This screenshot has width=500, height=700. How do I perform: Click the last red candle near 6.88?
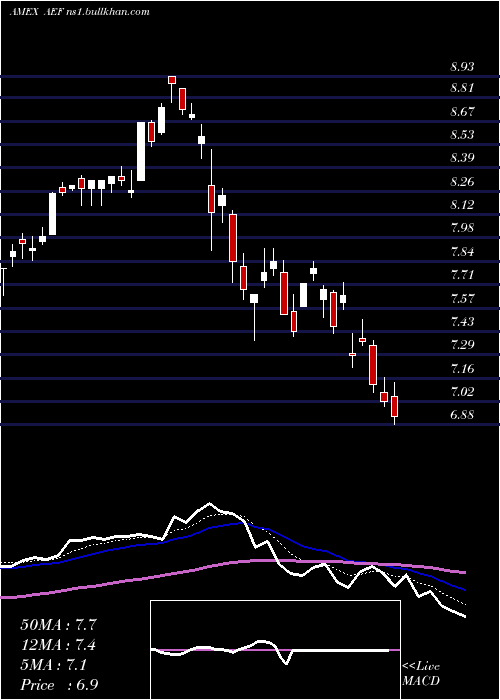394,406
